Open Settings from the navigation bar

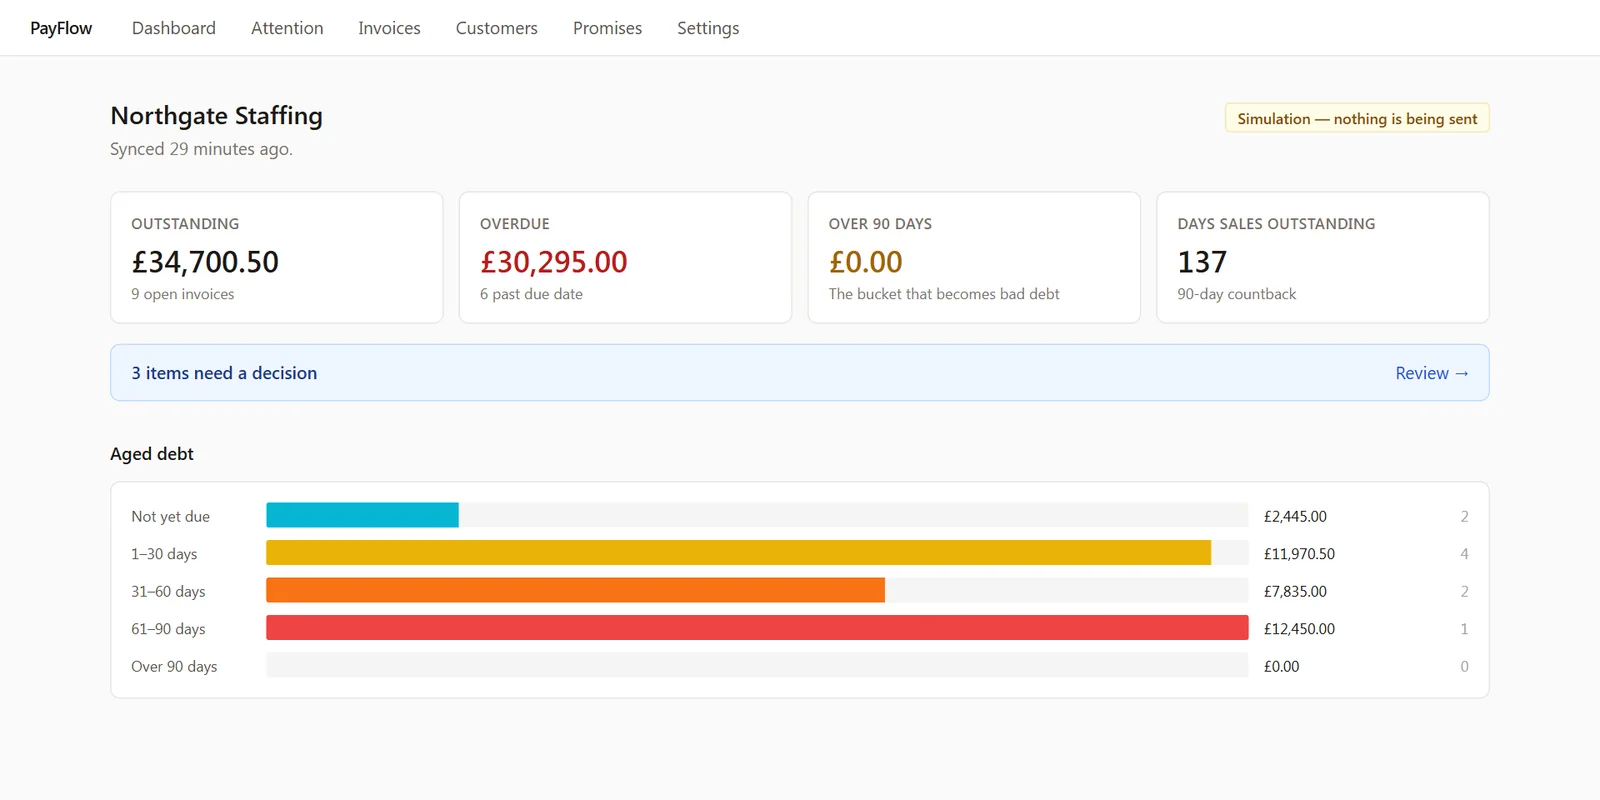708,28
